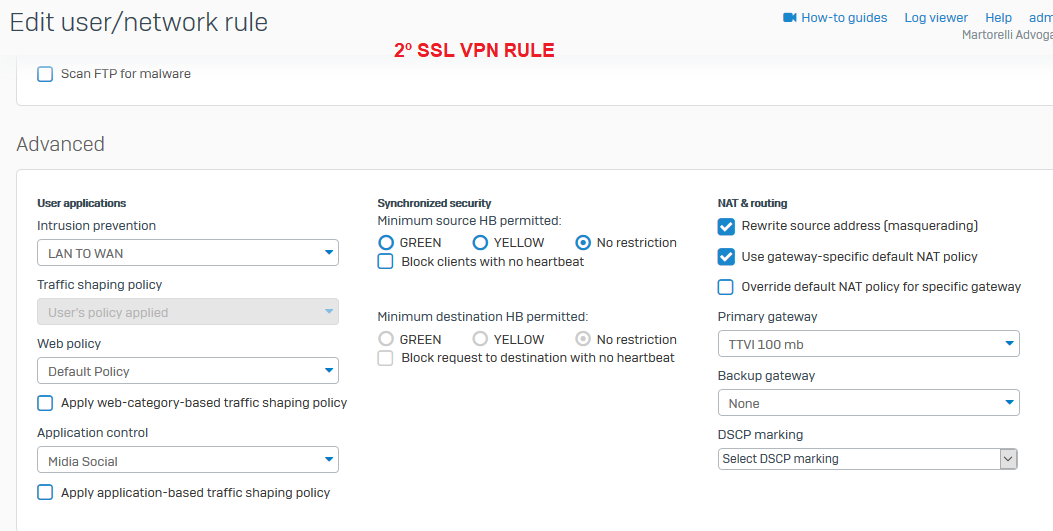
Task: Select GREEN for minimum source HB
Action: tap(386, 242)
